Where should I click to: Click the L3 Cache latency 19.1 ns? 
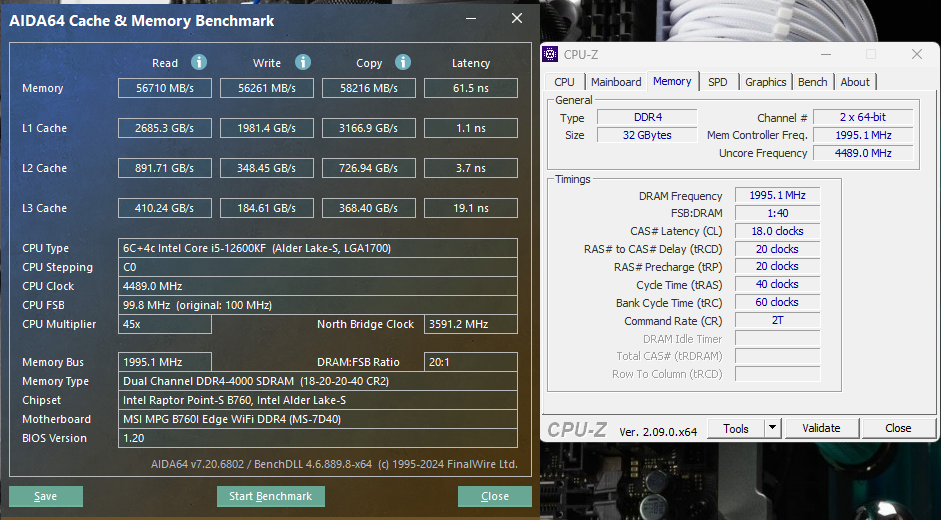coord(470,208)
